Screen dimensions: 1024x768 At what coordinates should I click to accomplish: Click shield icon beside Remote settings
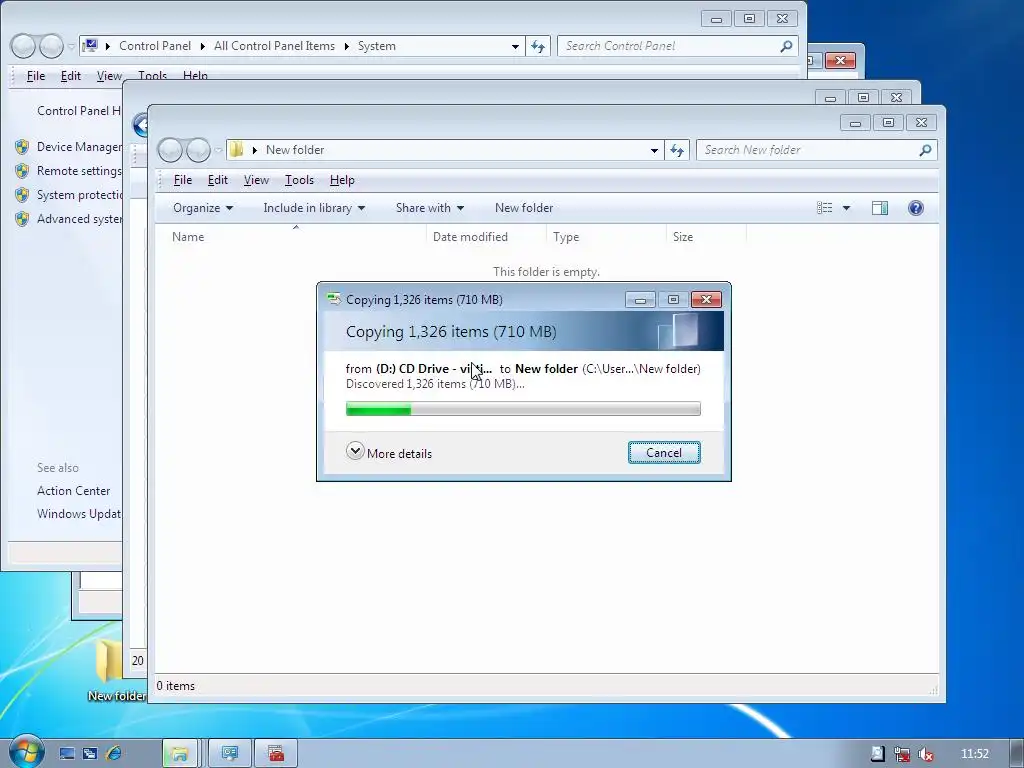pyautogui.click(x=22, y=171)
